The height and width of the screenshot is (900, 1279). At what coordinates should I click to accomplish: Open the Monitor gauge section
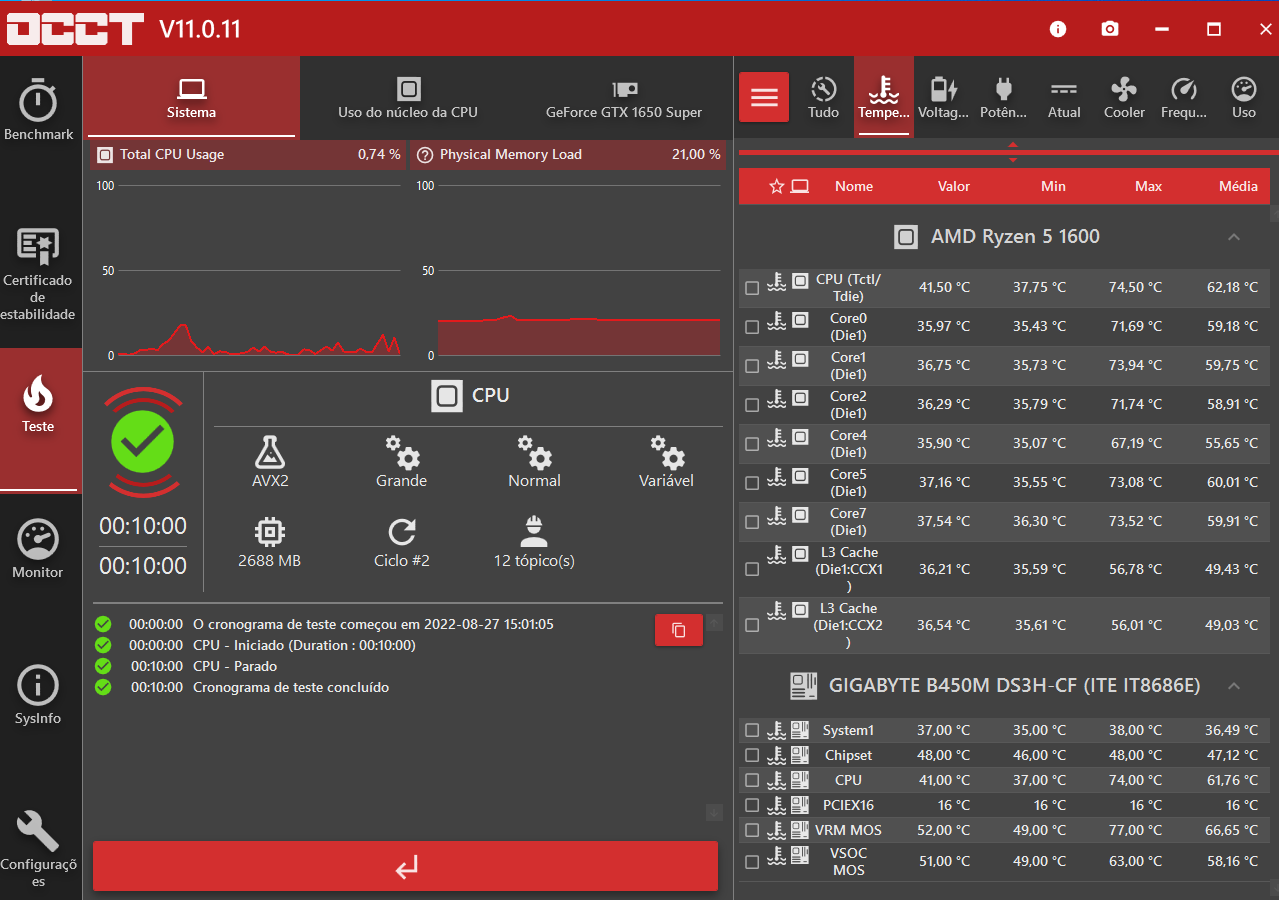(x=38, y=550)
